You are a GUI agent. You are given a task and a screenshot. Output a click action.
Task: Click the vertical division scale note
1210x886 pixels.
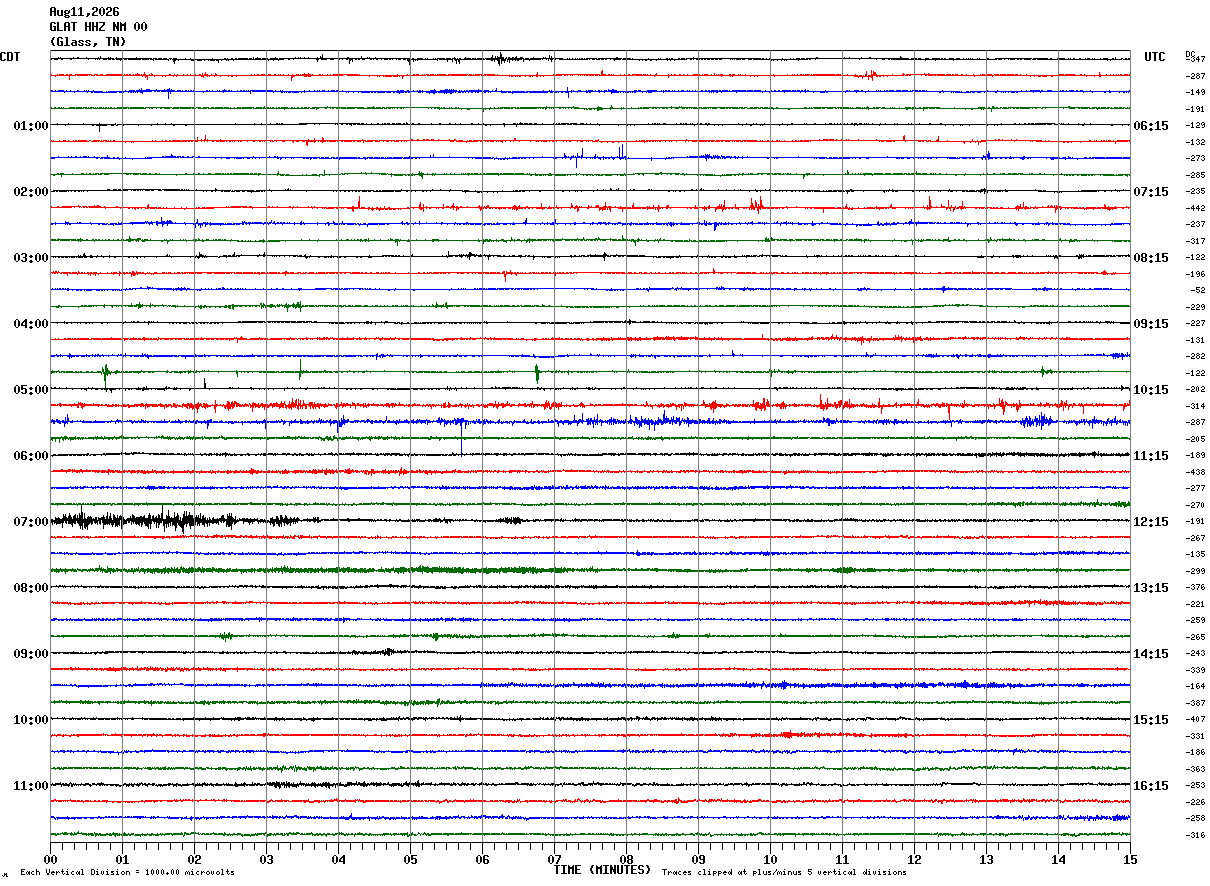[127, 872]
